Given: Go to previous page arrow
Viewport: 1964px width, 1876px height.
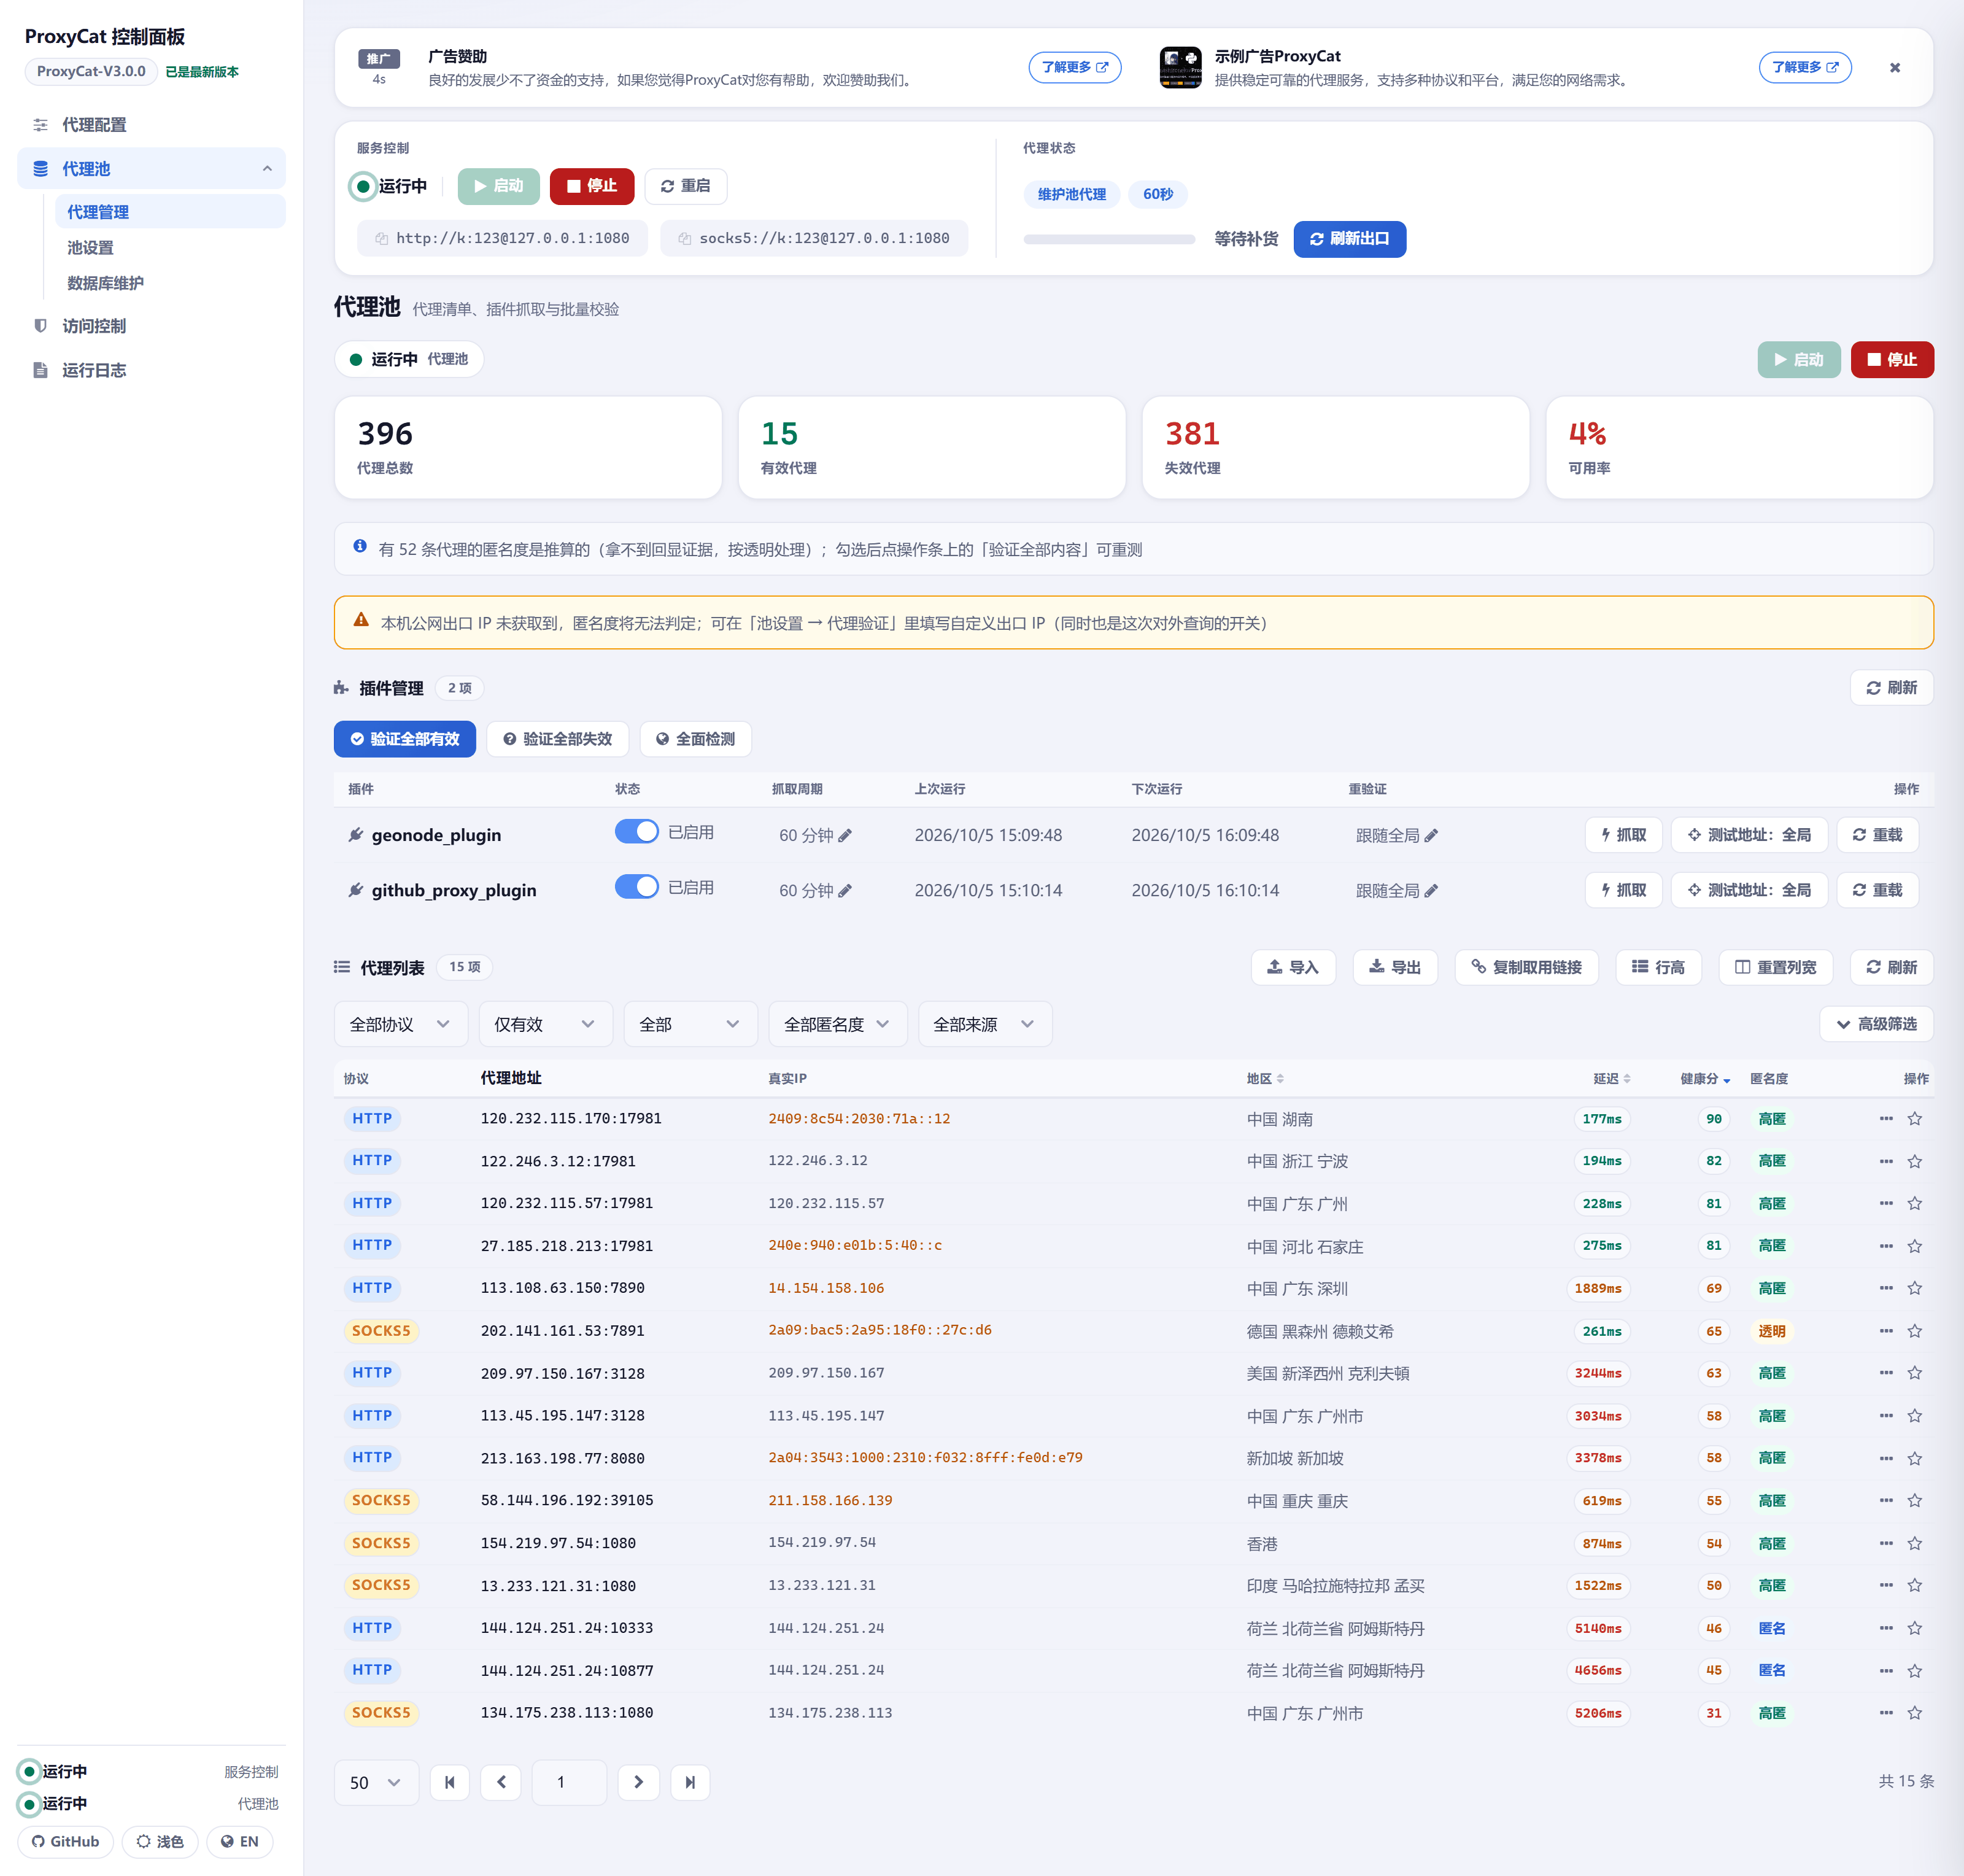Looking at the screenshot, I should click(501, 1782).
